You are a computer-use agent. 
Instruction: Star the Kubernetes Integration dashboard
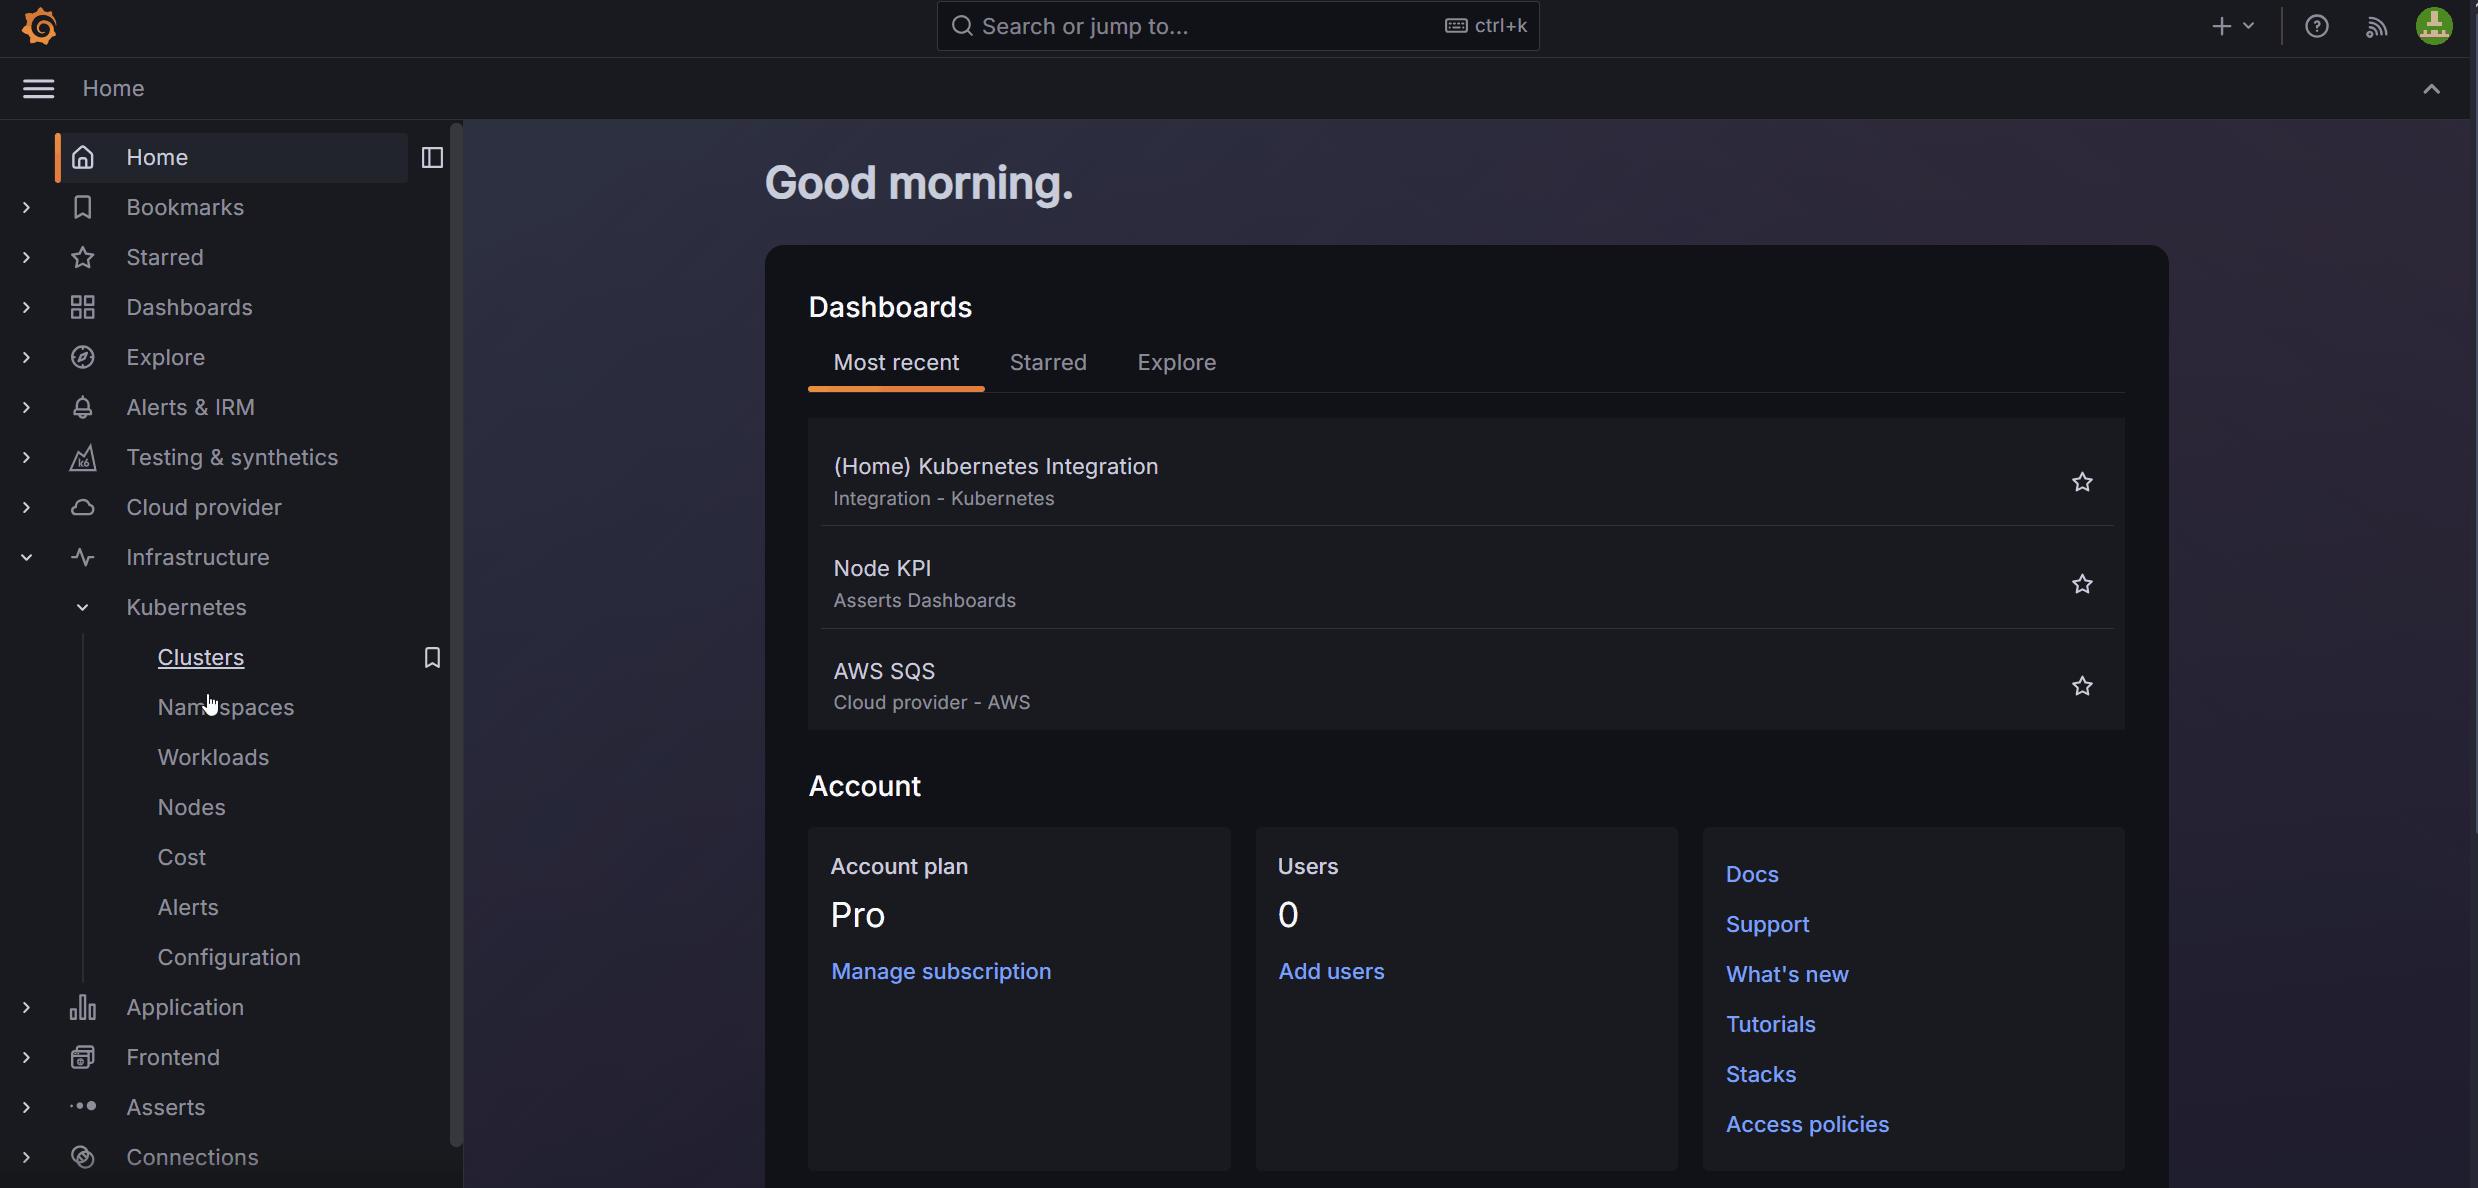[x=2082, y=482]
